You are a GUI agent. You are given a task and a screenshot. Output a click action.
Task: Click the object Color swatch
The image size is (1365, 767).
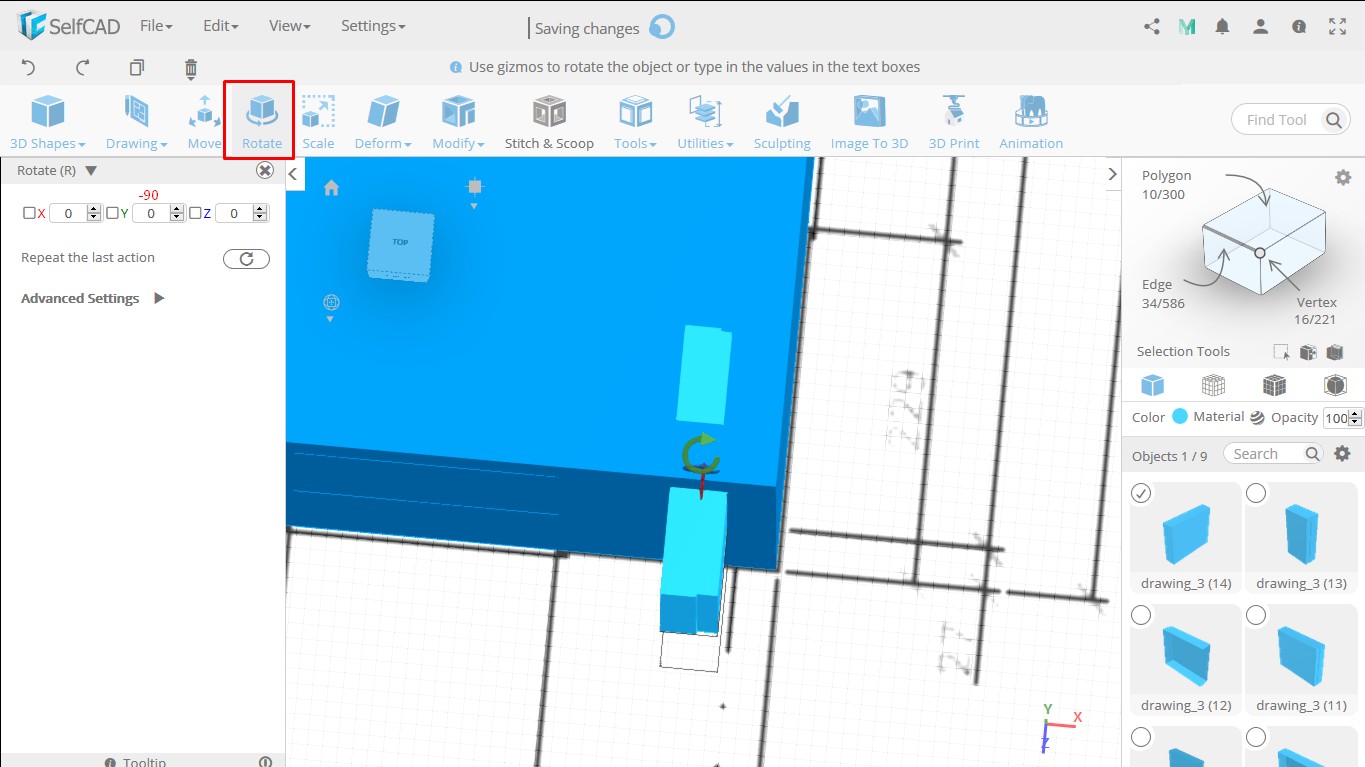click(x=1180, y=417)
